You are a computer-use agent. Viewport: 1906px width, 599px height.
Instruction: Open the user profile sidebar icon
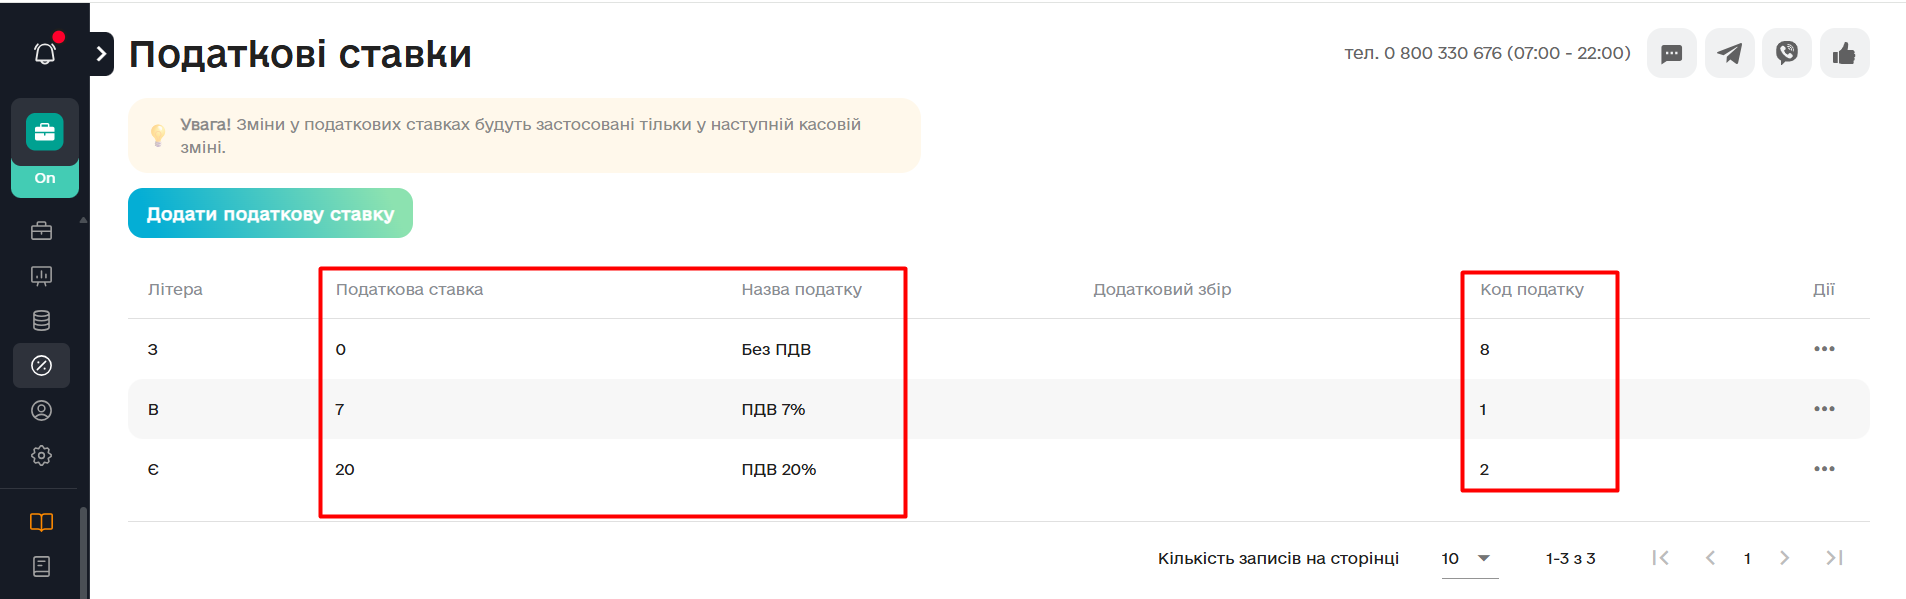(x=41, y=411)
